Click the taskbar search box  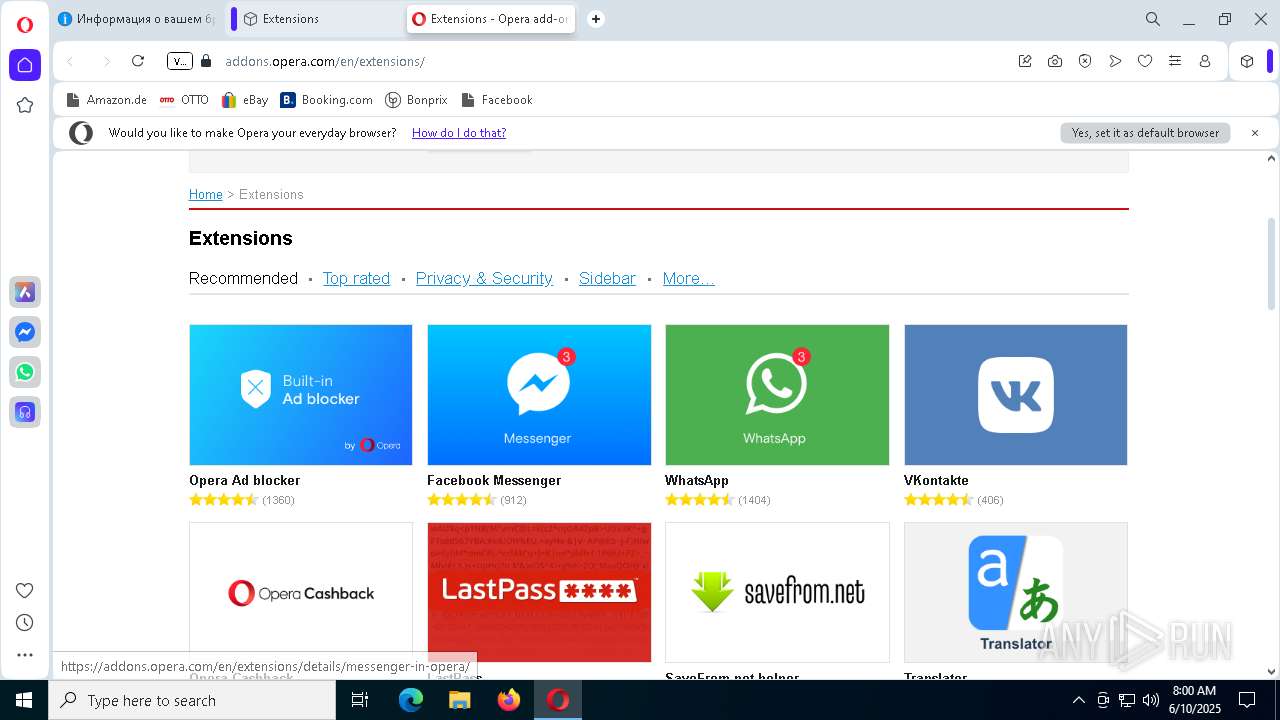click(x=192, y=700)
